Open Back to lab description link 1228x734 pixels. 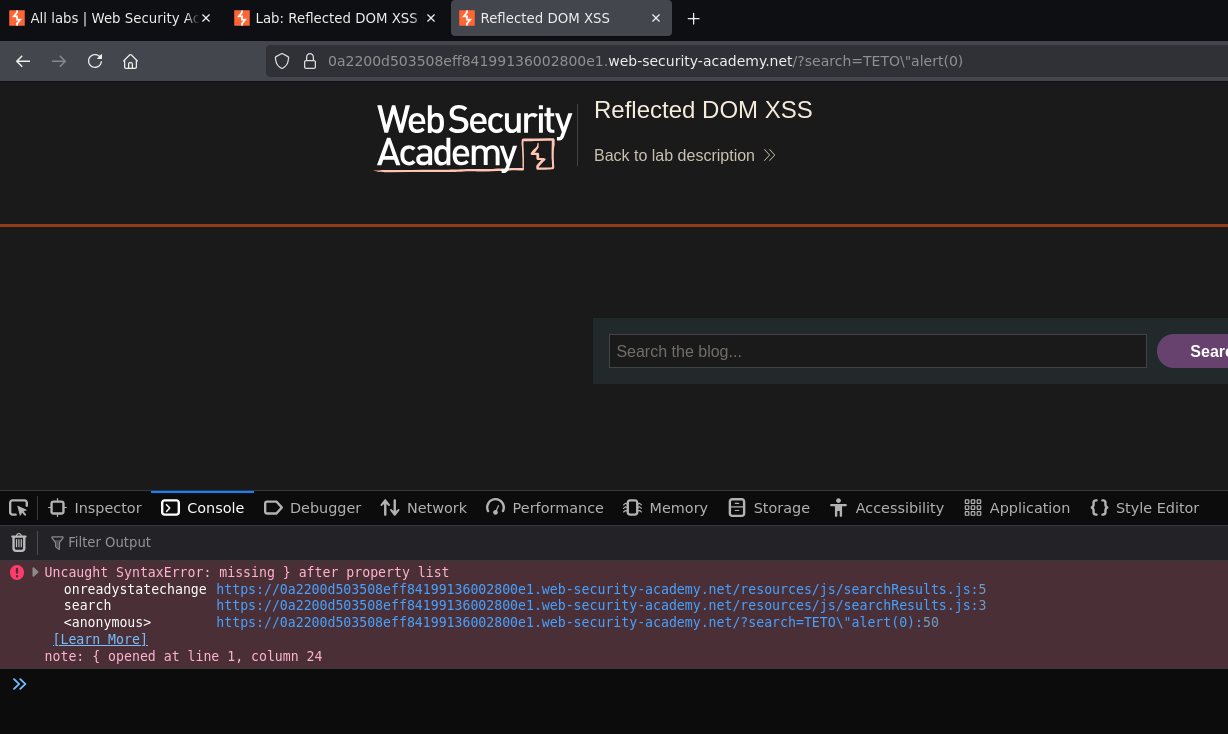[685, 155]
